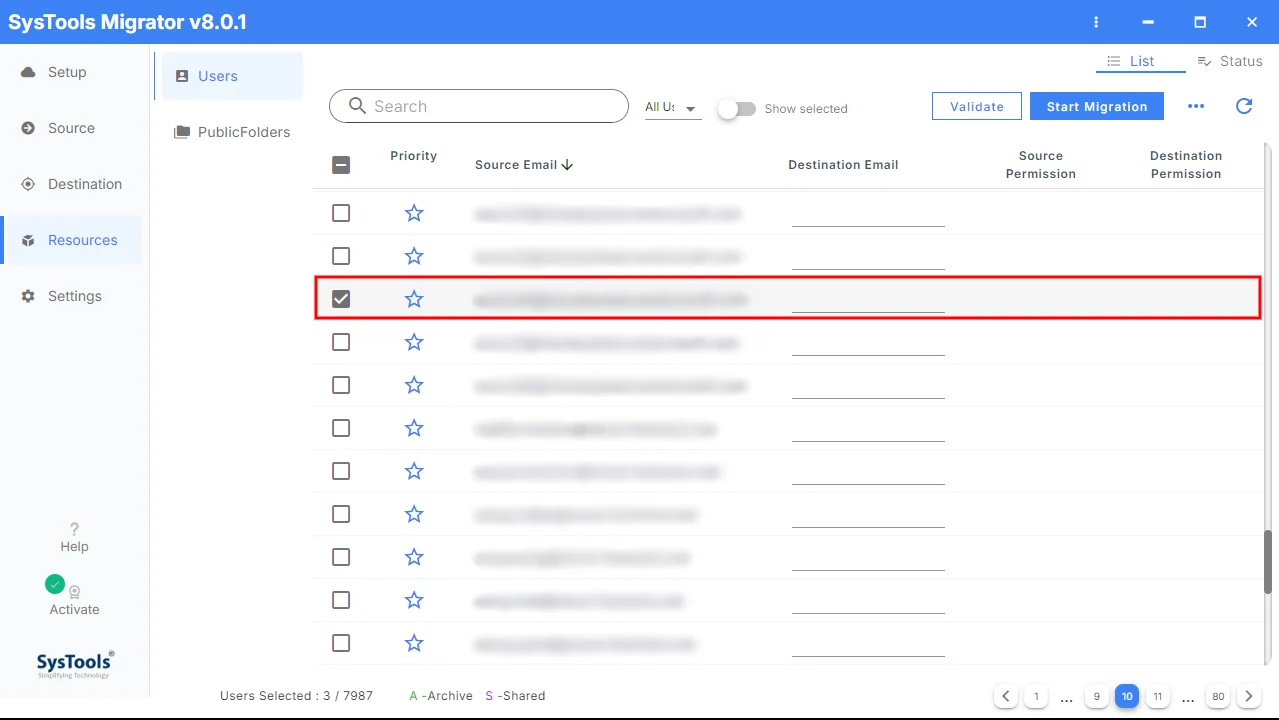Viewport: 1279px width, 720px height.
Task: Jump to page 1
Action: 1036,696
